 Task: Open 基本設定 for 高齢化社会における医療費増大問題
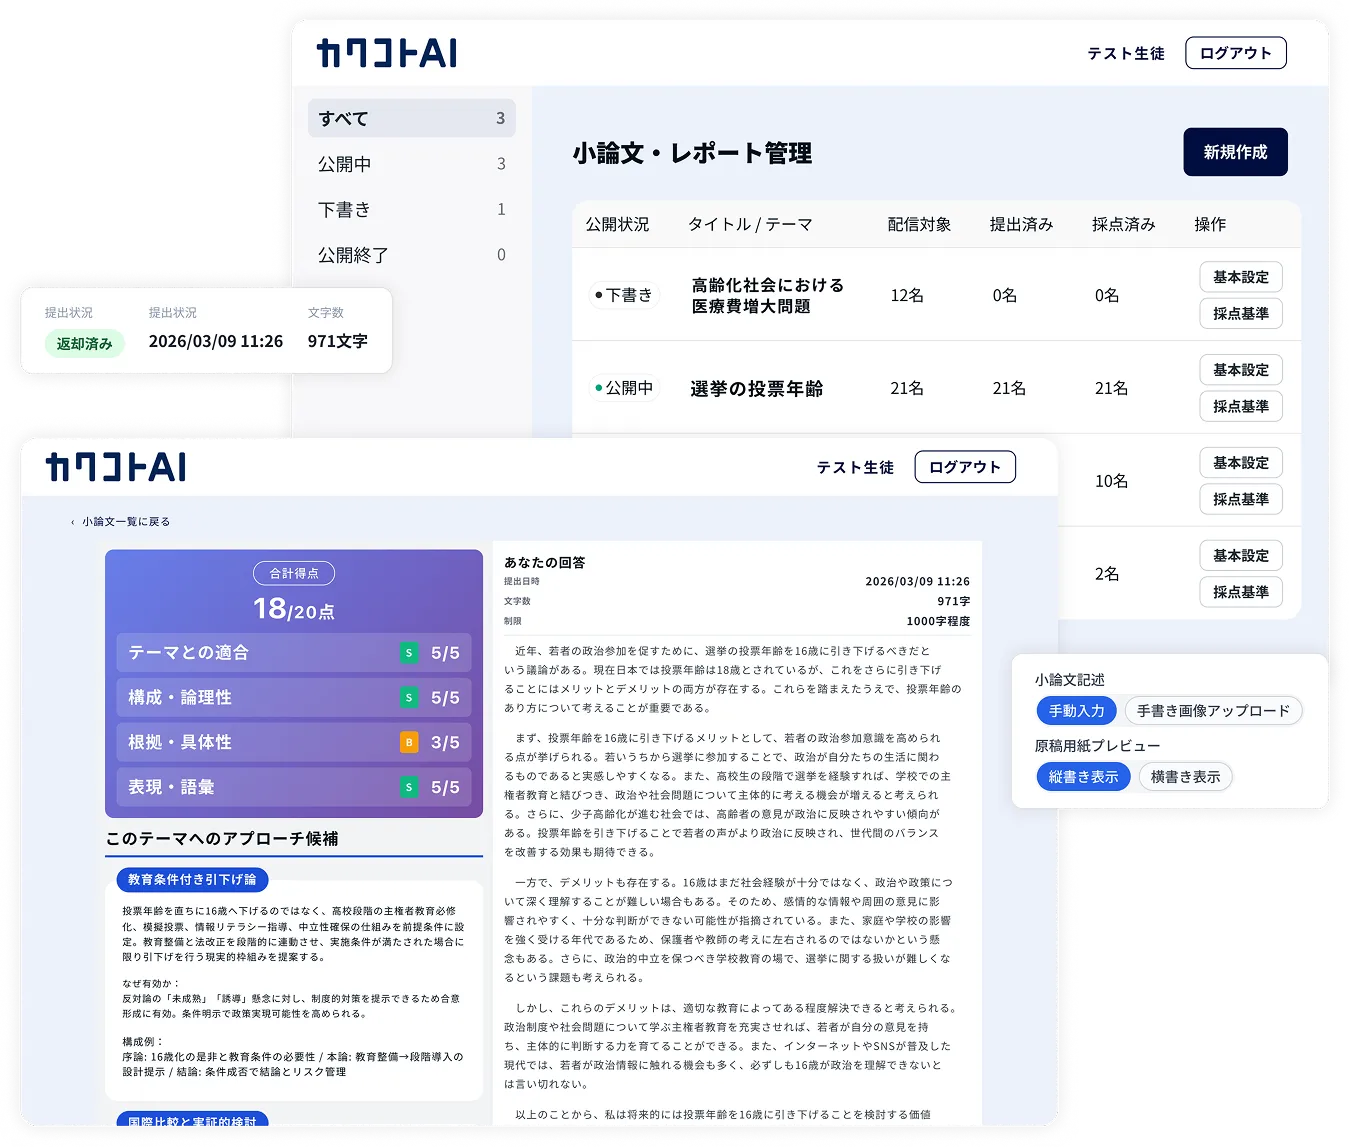click(1241, 277)
